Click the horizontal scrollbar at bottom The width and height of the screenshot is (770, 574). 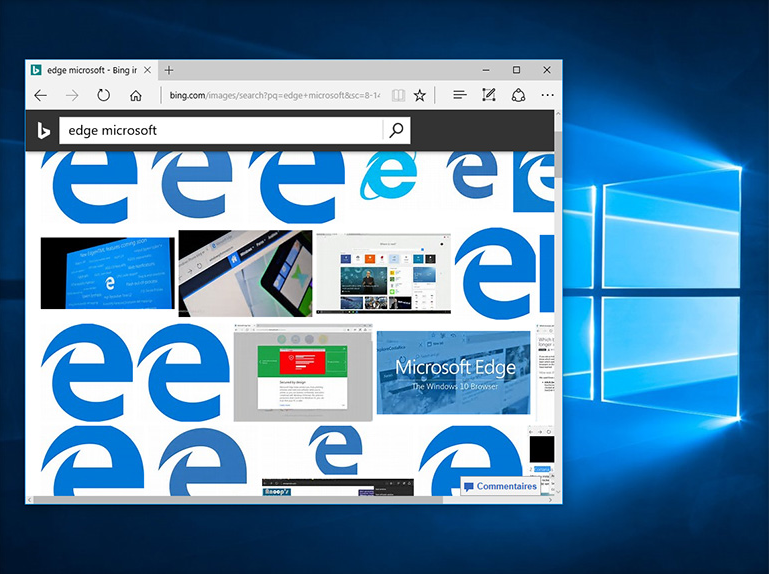(x=290, y=499)
